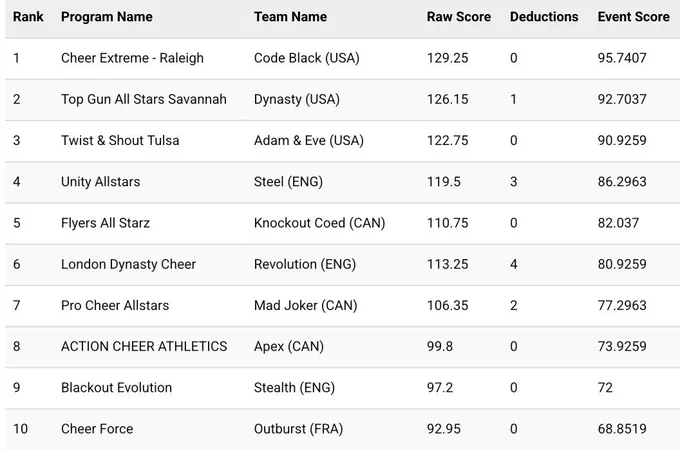Image resolution: width=680 pixels, height=455 pixels.
Task: Click Top Gun All Stars Savannah program
Action: pos(144,99)
